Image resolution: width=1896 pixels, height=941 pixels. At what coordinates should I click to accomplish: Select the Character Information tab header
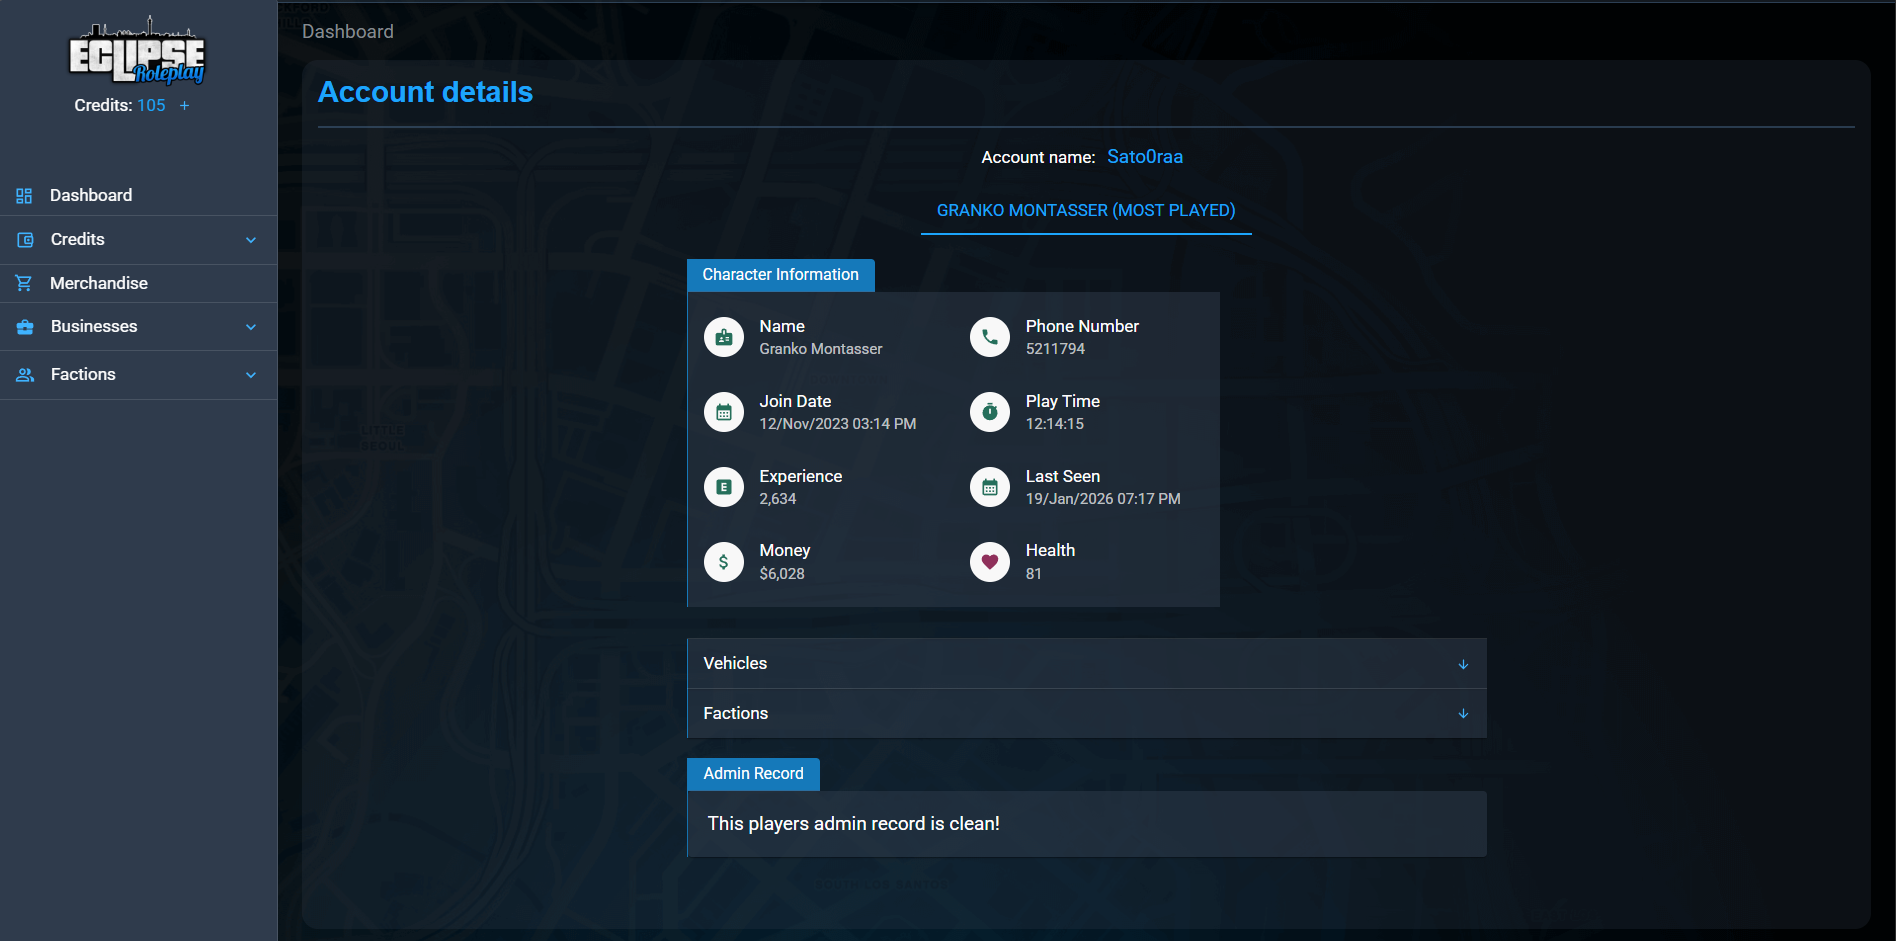click(x=781, y=275)
